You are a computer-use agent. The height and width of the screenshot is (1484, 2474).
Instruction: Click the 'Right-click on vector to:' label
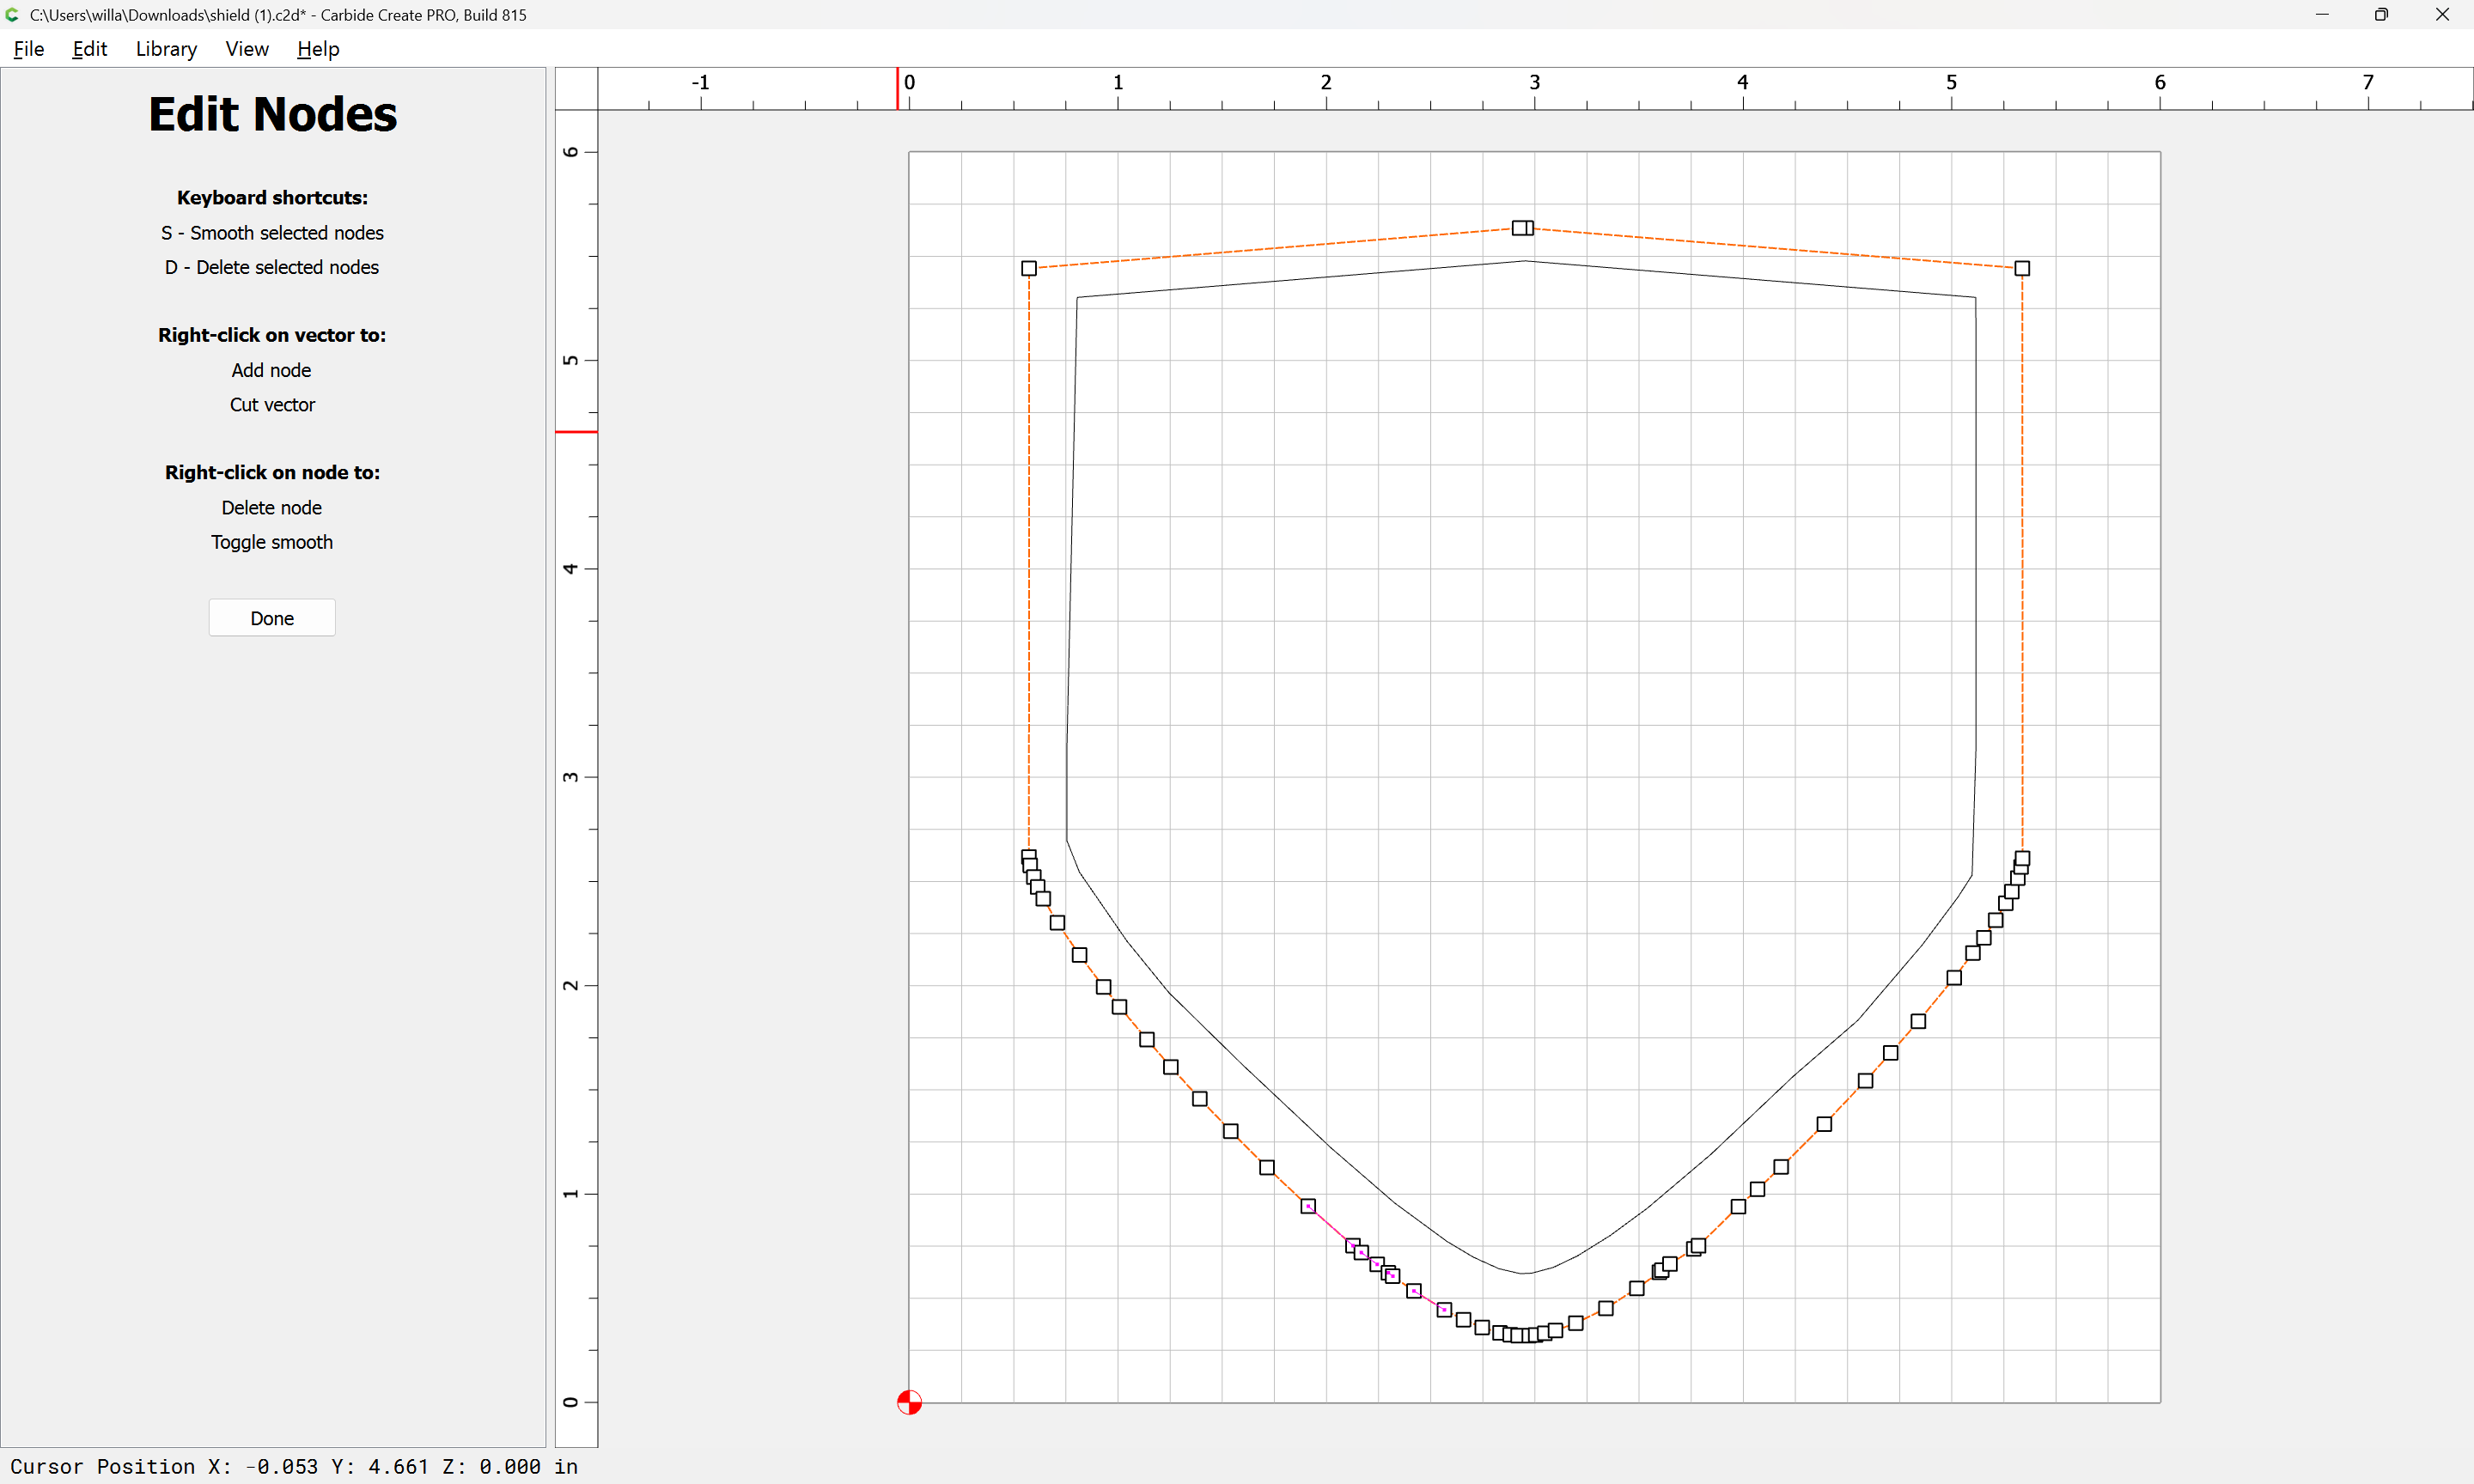(272, 335)
